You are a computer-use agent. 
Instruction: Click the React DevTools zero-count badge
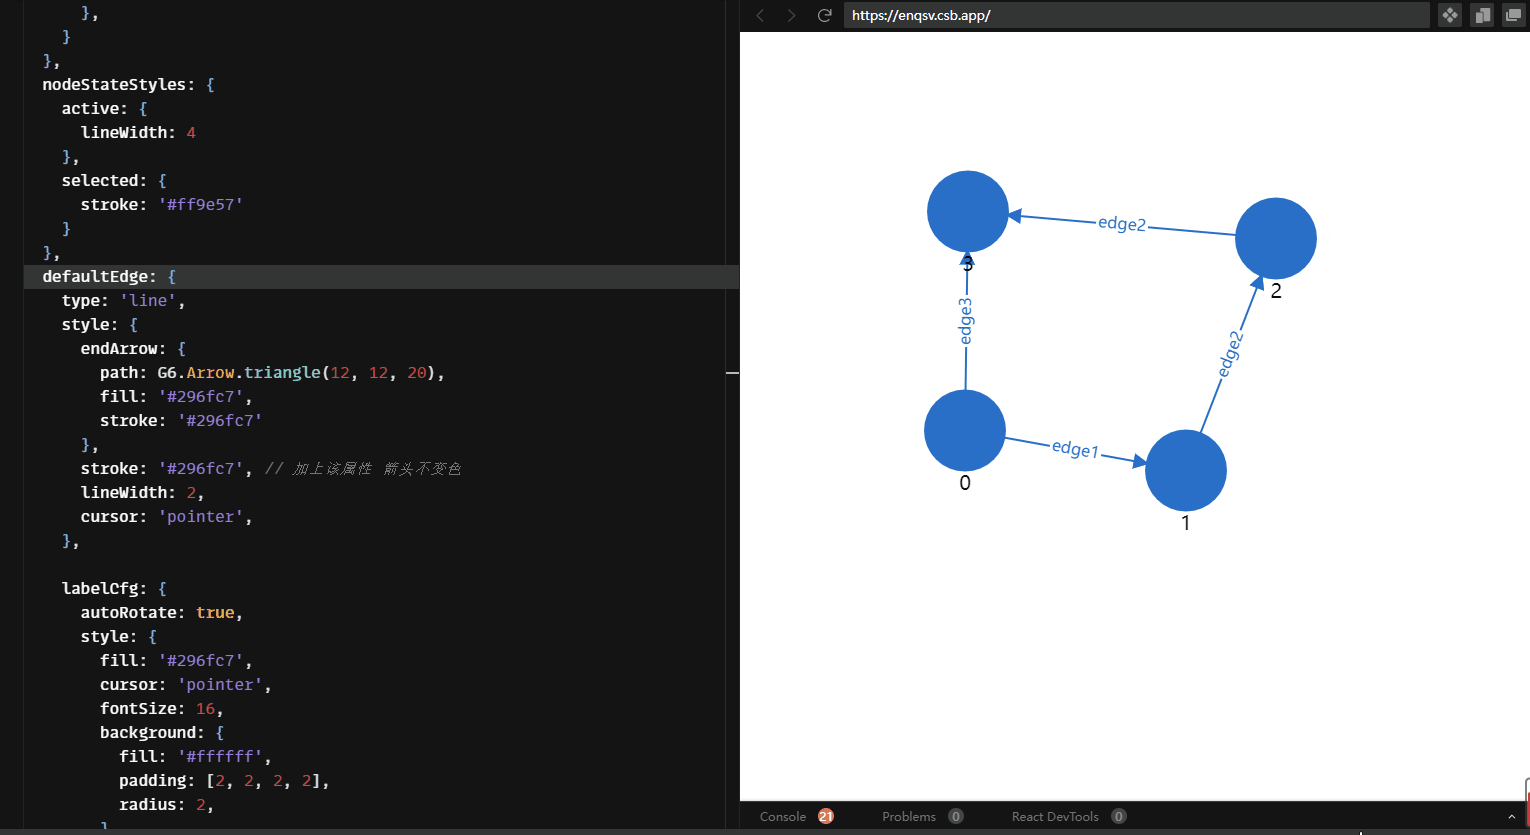click(x=1118, y=816)
